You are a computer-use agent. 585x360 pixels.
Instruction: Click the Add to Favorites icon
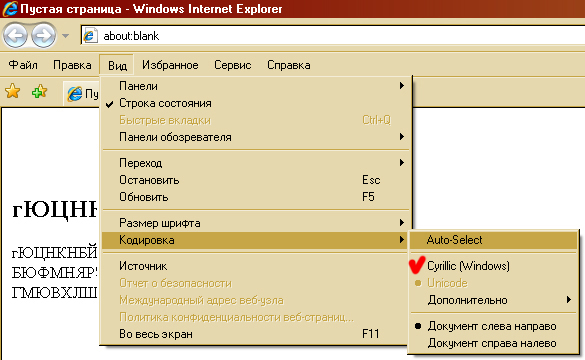pyautogui.click(x=40, y=91)
